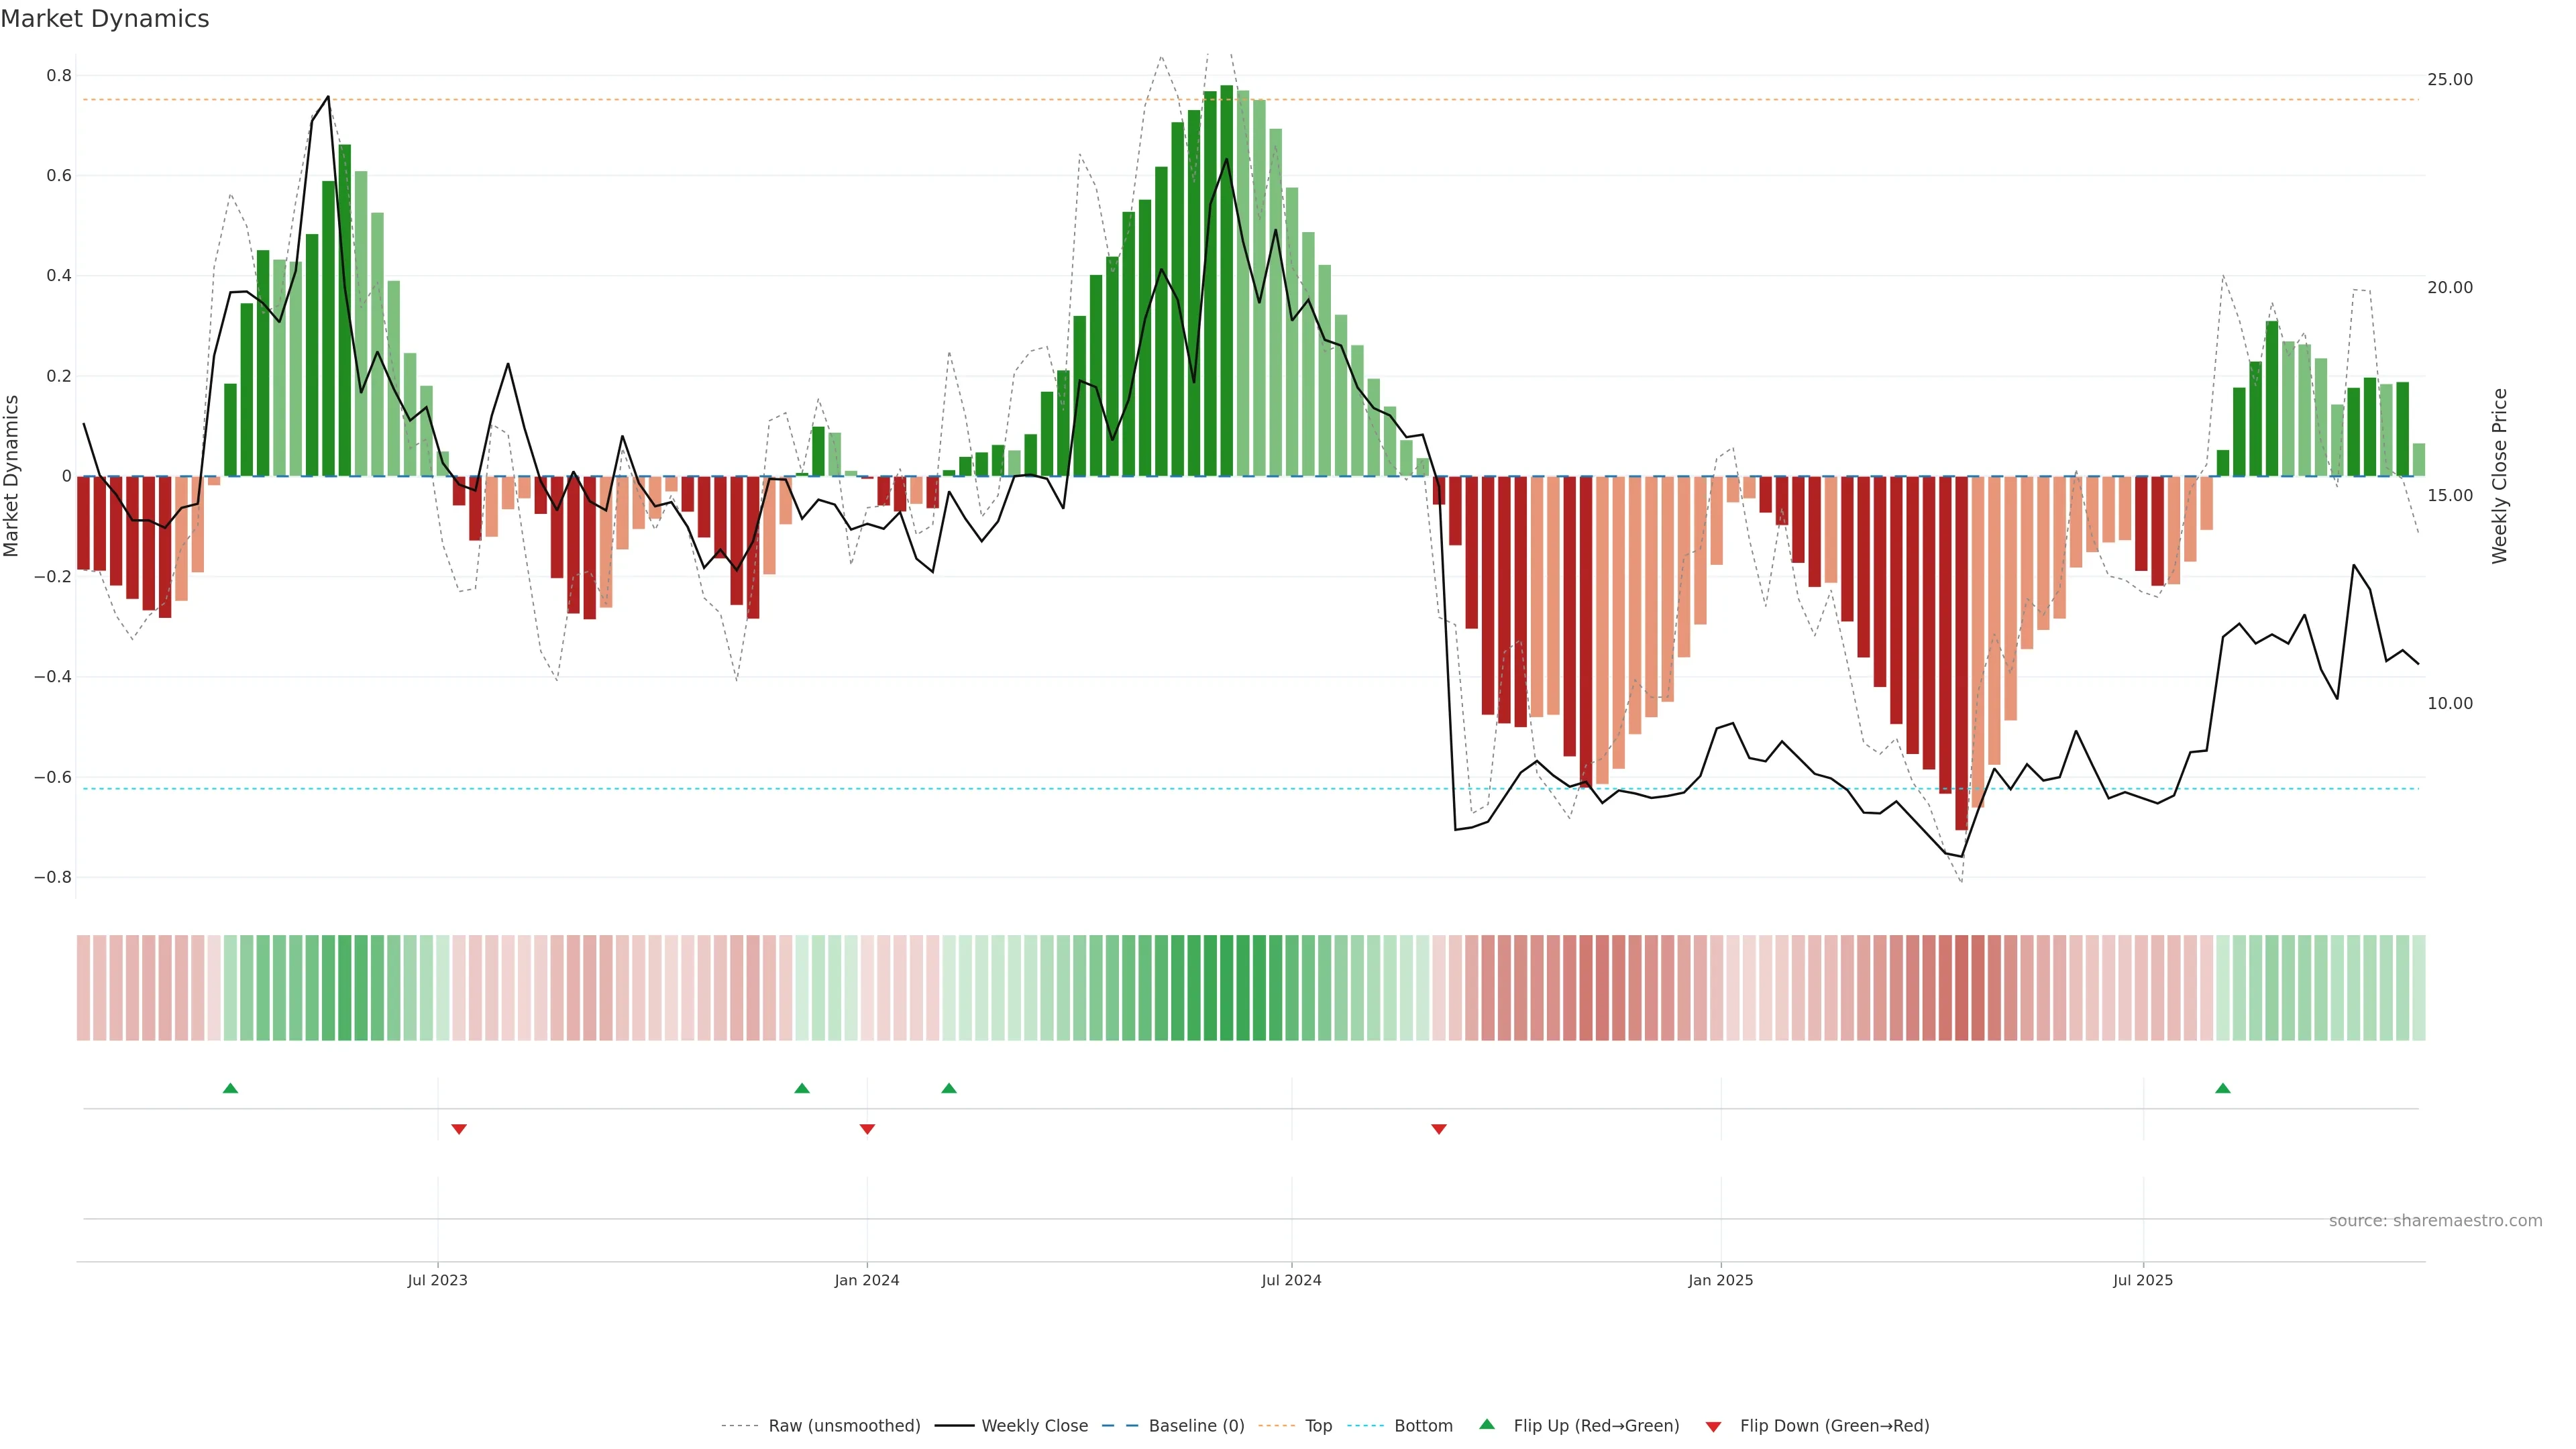Click the green flip-up triangle after Jan 2024

pyautogui.click(x=949, y=1088)
